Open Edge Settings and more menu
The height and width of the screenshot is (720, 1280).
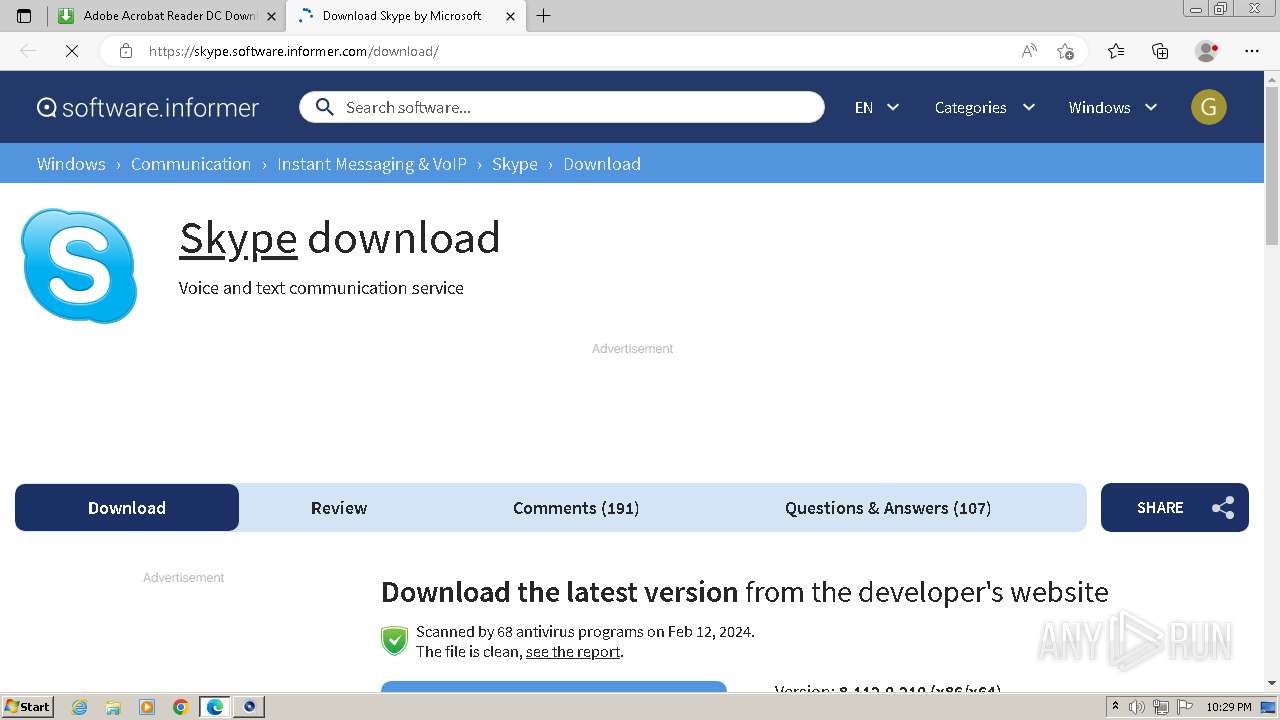(x=1252, y=51)
